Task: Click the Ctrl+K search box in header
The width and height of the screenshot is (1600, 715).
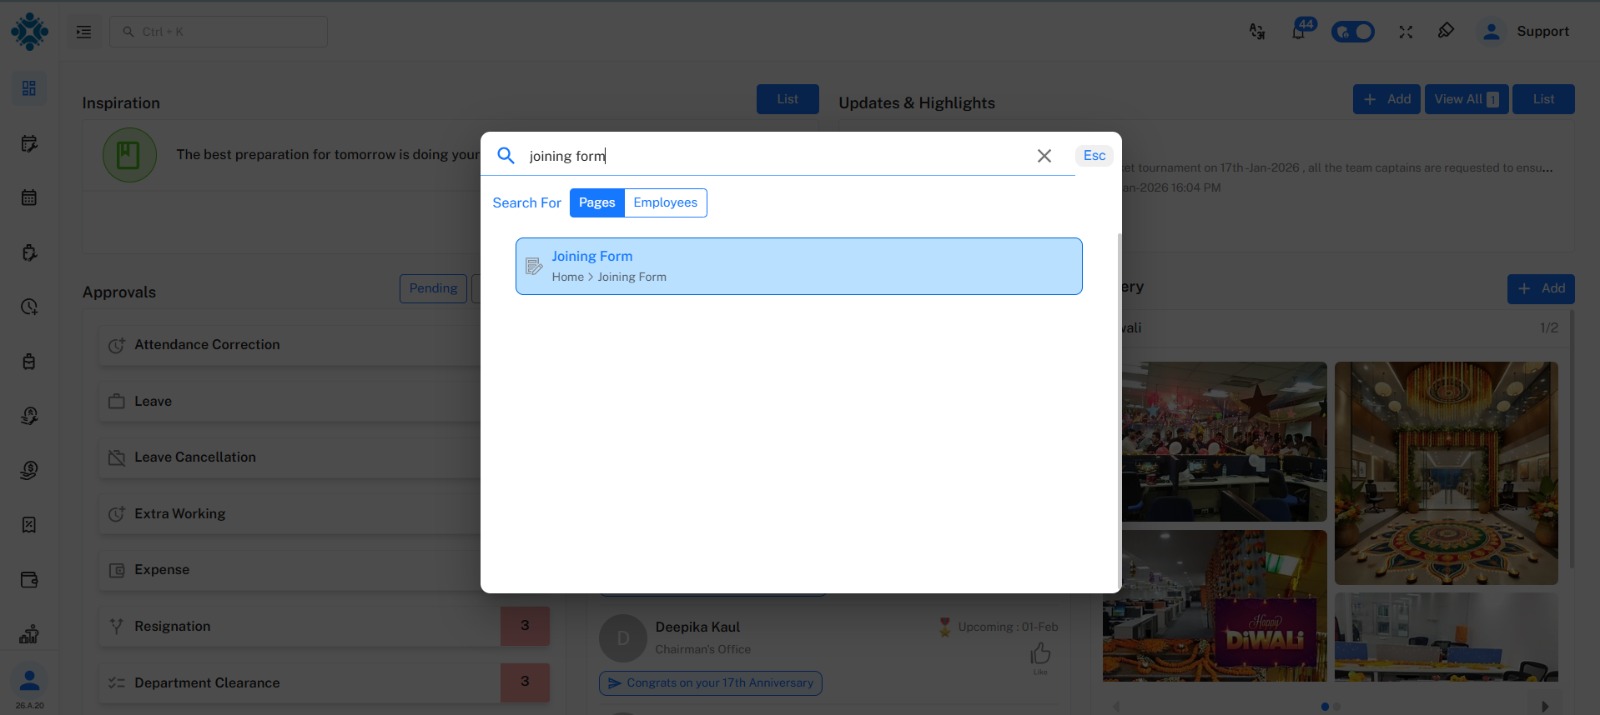Action: (x=218, y=32)
